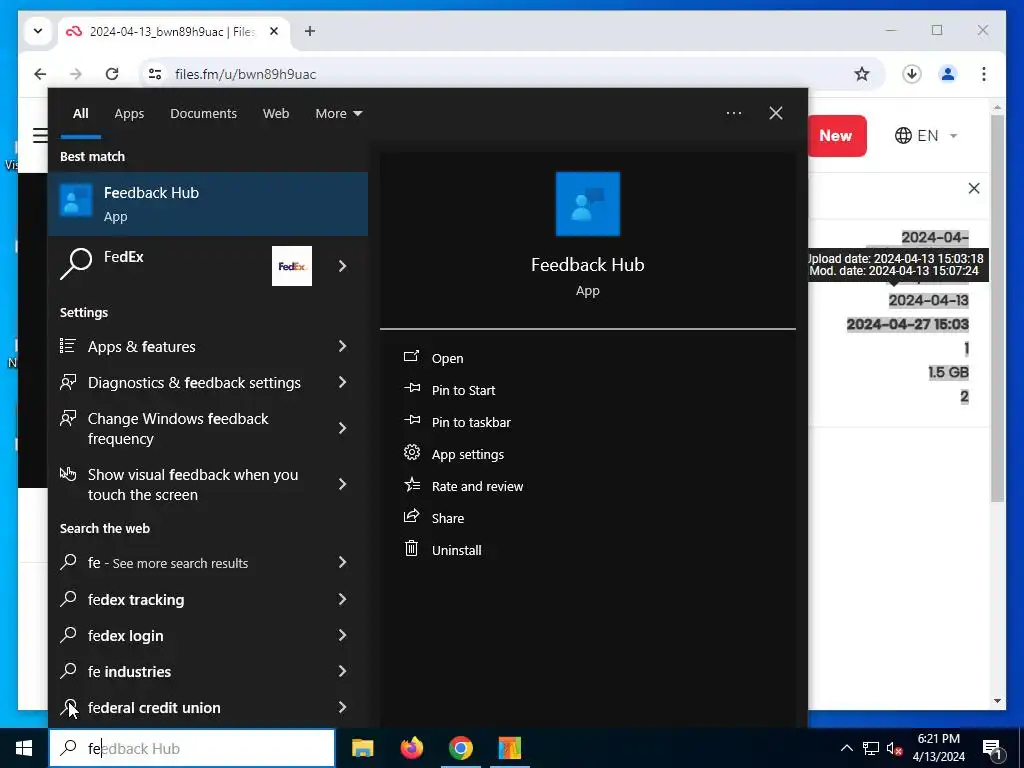
Task: View site information icon in address bar
Action: (155, 74)
